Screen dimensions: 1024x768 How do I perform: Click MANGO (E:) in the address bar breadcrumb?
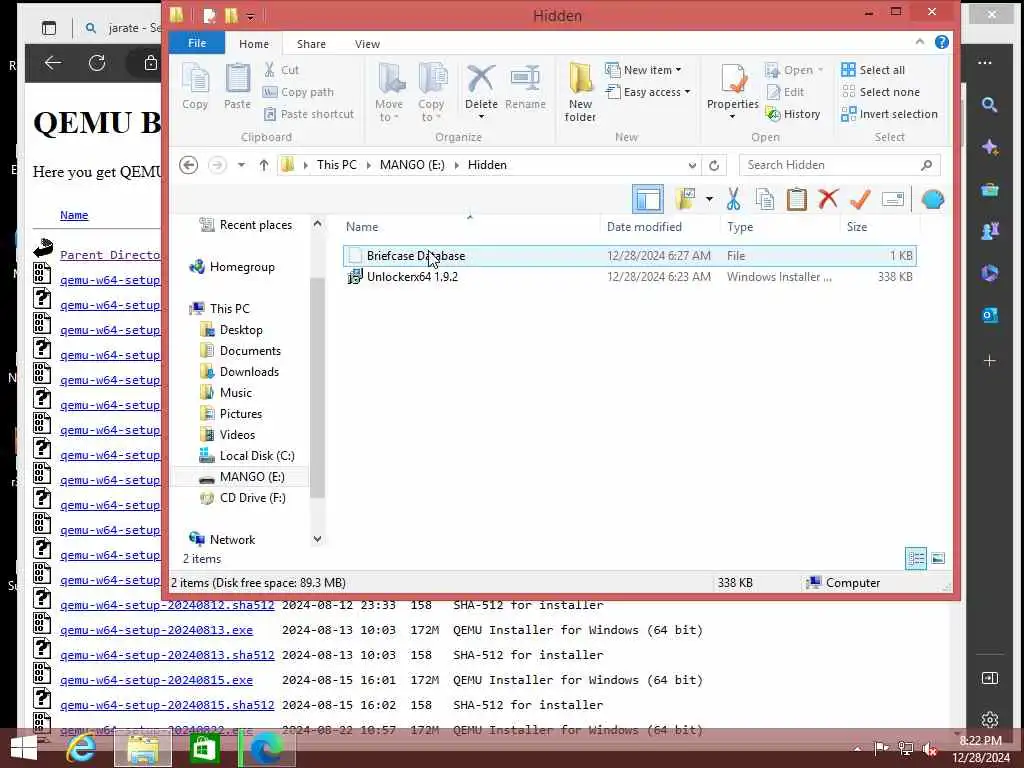[412, 165]
